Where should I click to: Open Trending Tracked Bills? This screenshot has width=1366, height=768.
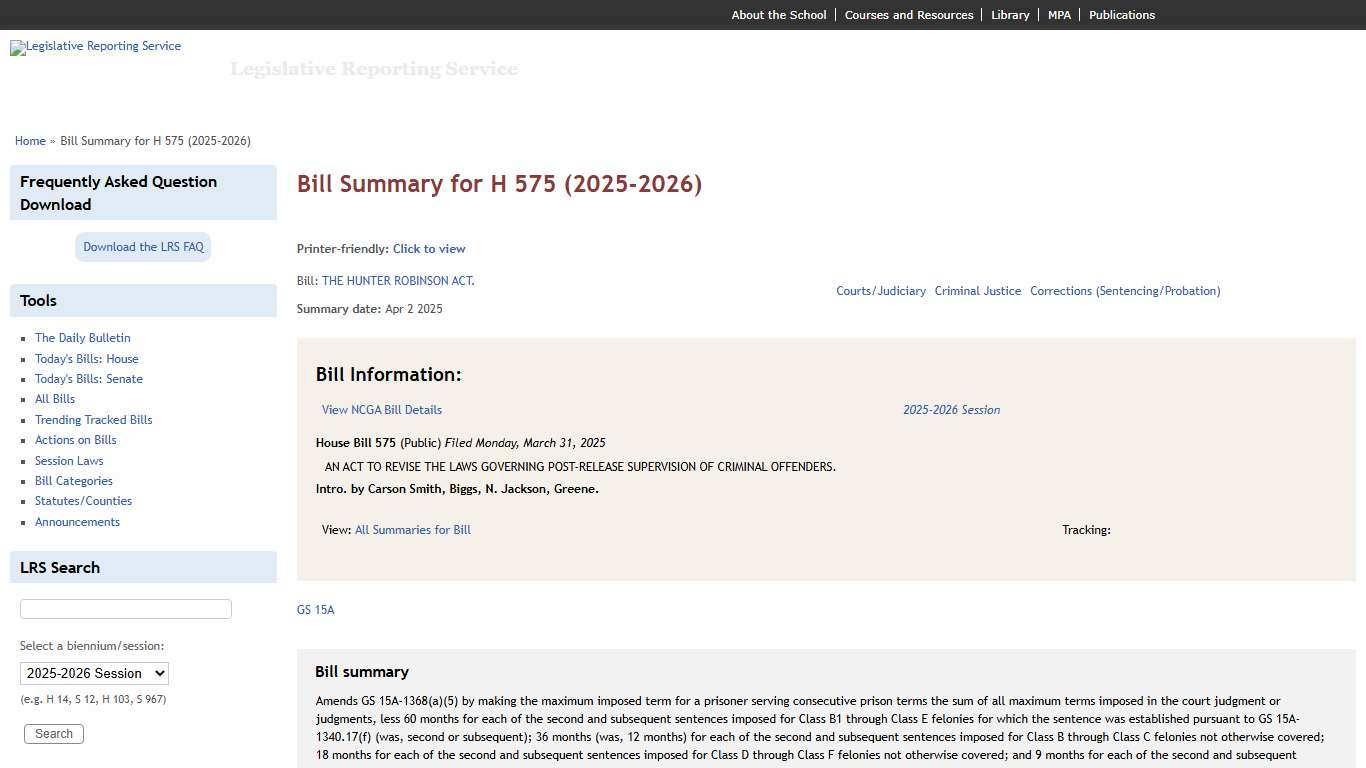click(93, 419)
